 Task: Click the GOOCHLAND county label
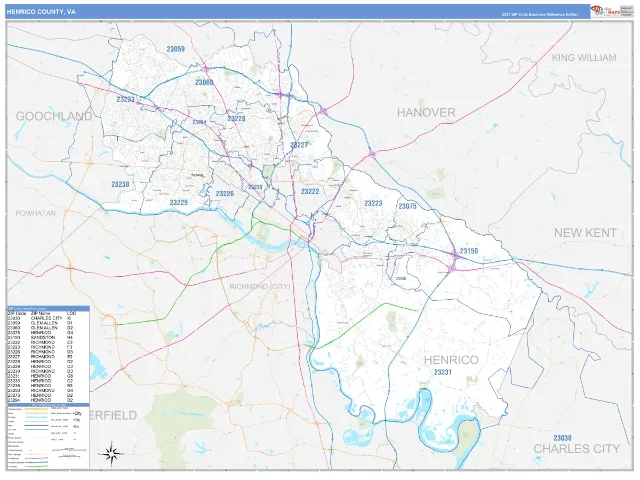coord(54,116)
